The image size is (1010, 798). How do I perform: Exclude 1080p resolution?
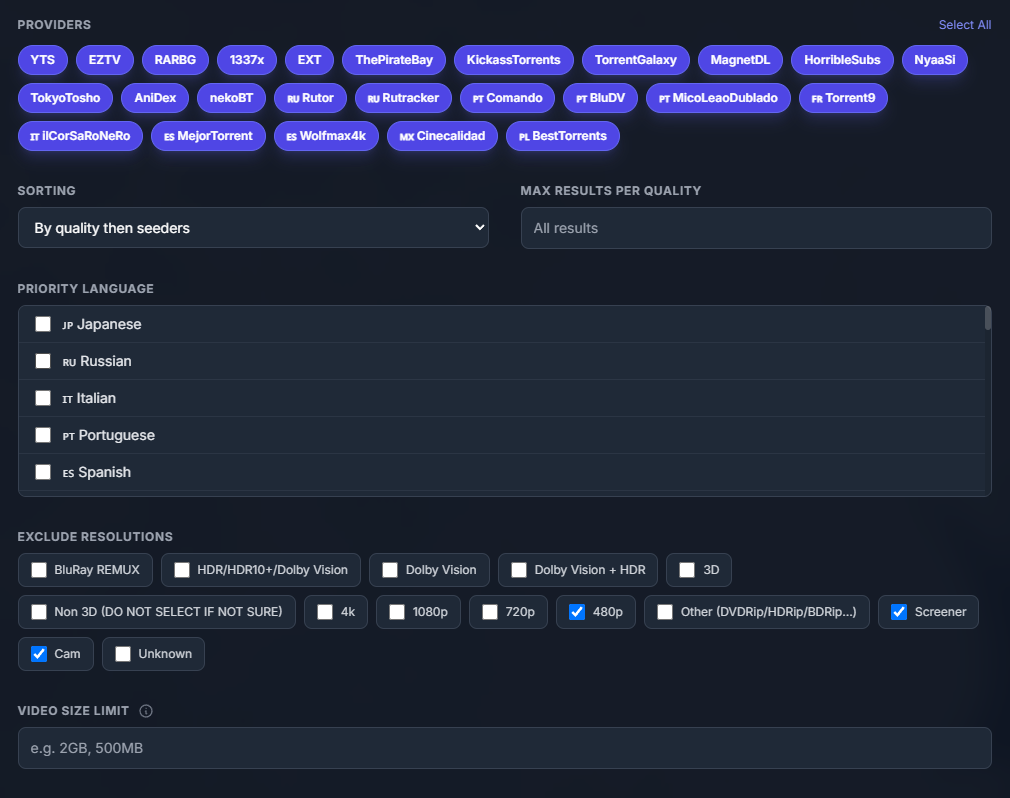tap(397, 612)
